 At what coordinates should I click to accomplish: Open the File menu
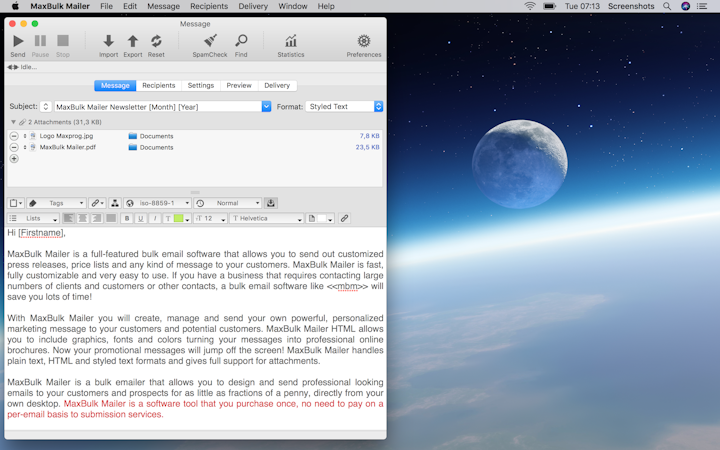click(107, 6)
